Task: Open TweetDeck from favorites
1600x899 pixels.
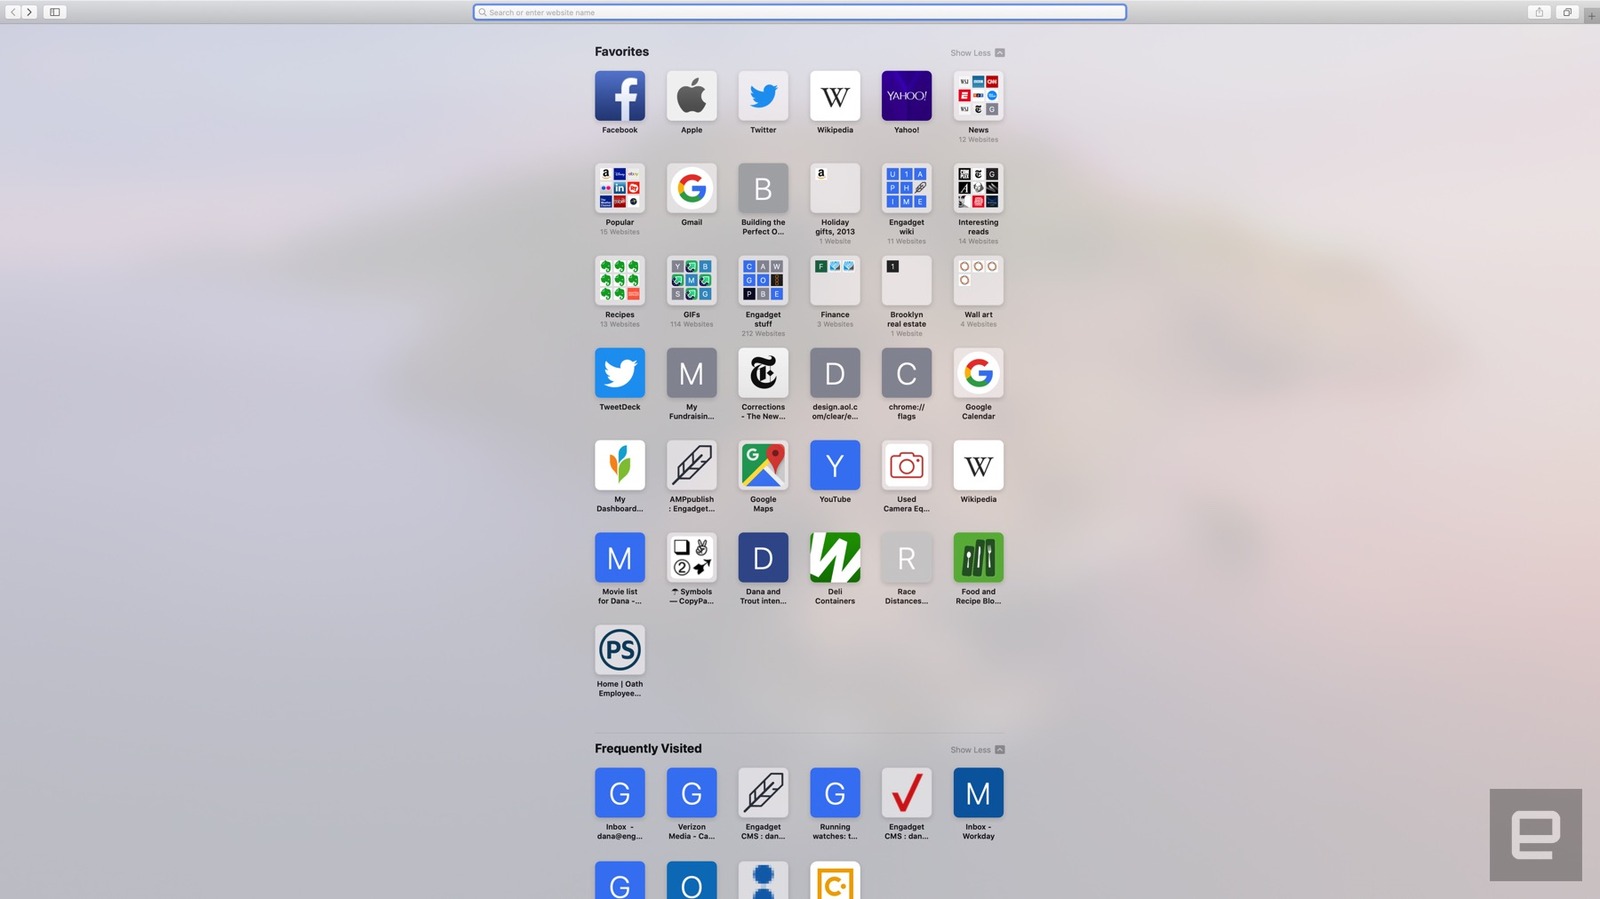Action: [619, 373]
